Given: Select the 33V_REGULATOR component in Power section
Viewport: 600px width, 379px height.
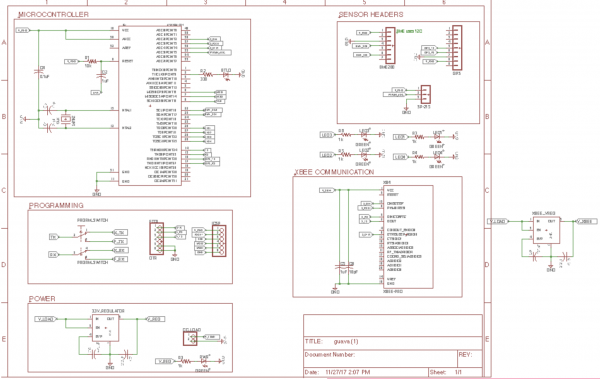Looking at the screenshot, I should 105,327.
